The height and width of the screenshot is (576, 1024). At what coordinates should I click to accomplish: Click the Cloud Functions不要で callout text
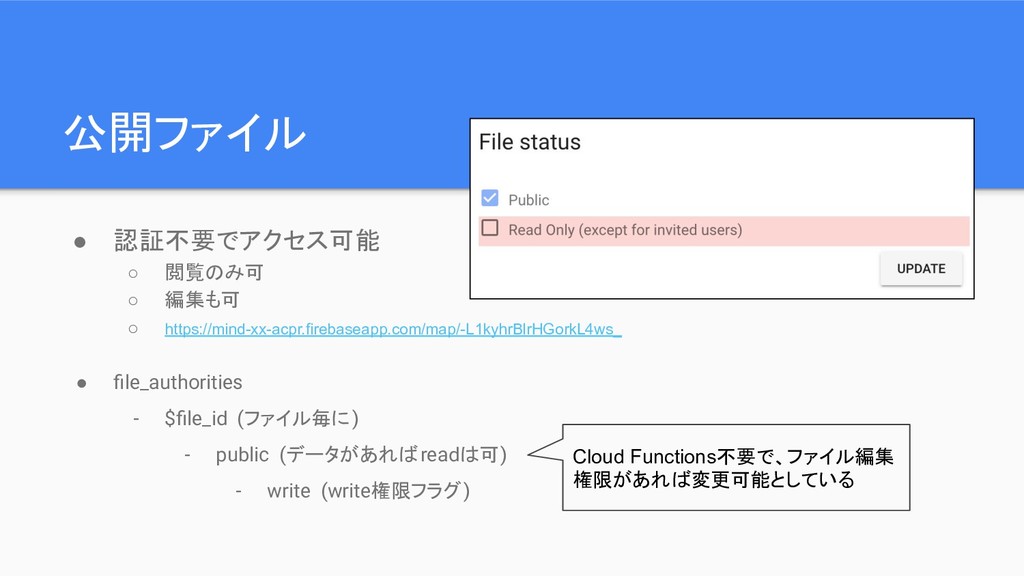point(733,468)
